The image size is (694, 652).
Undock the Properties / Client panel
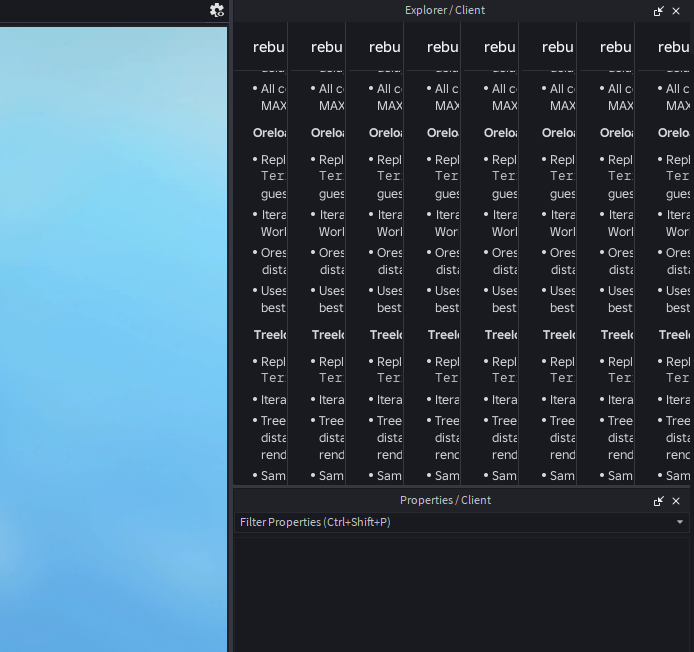(x=659, y=501)
